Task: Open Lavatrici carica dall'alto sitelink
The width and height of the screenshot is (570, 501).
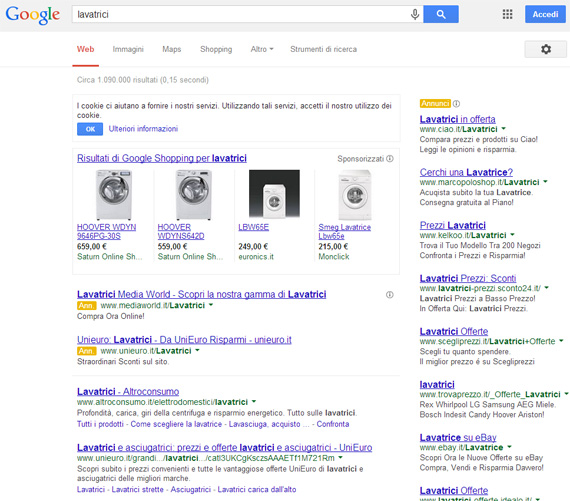Action: [x=257, y=490]
